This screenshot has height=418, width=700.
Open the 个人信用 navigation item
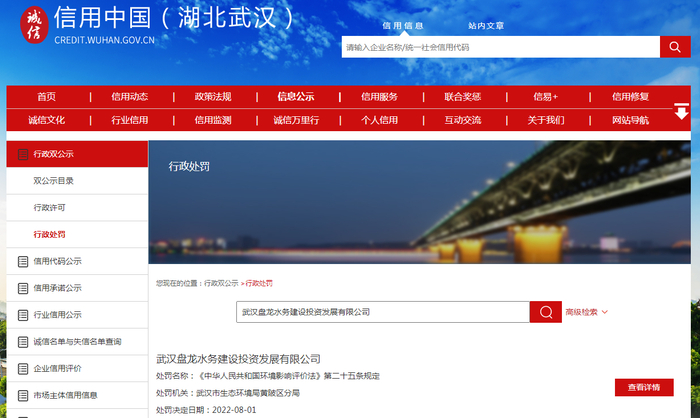click(x=379, y=120)
